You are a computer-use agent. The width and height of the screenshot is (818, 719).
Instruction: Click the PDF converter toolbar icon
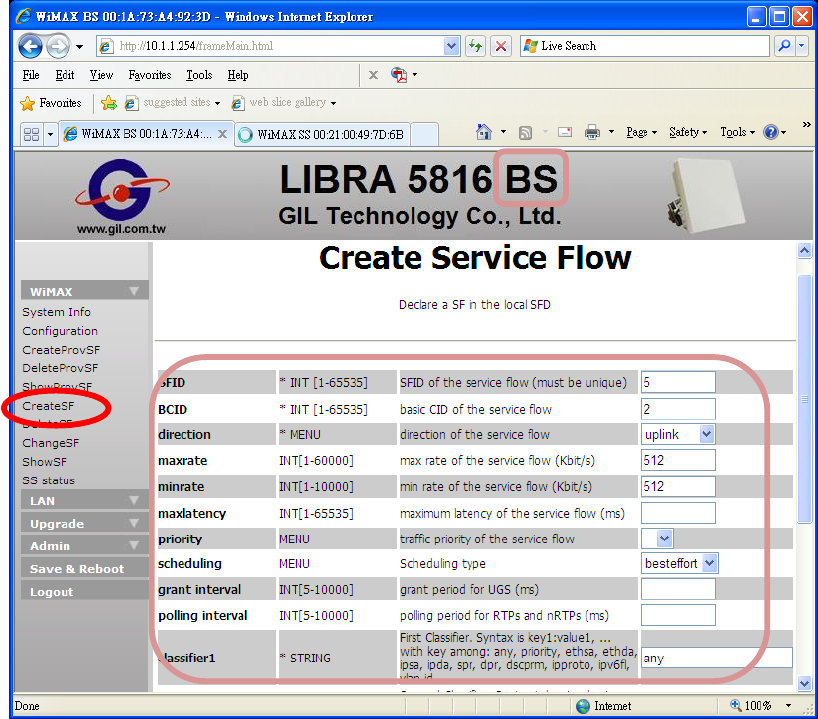point(399,75)
